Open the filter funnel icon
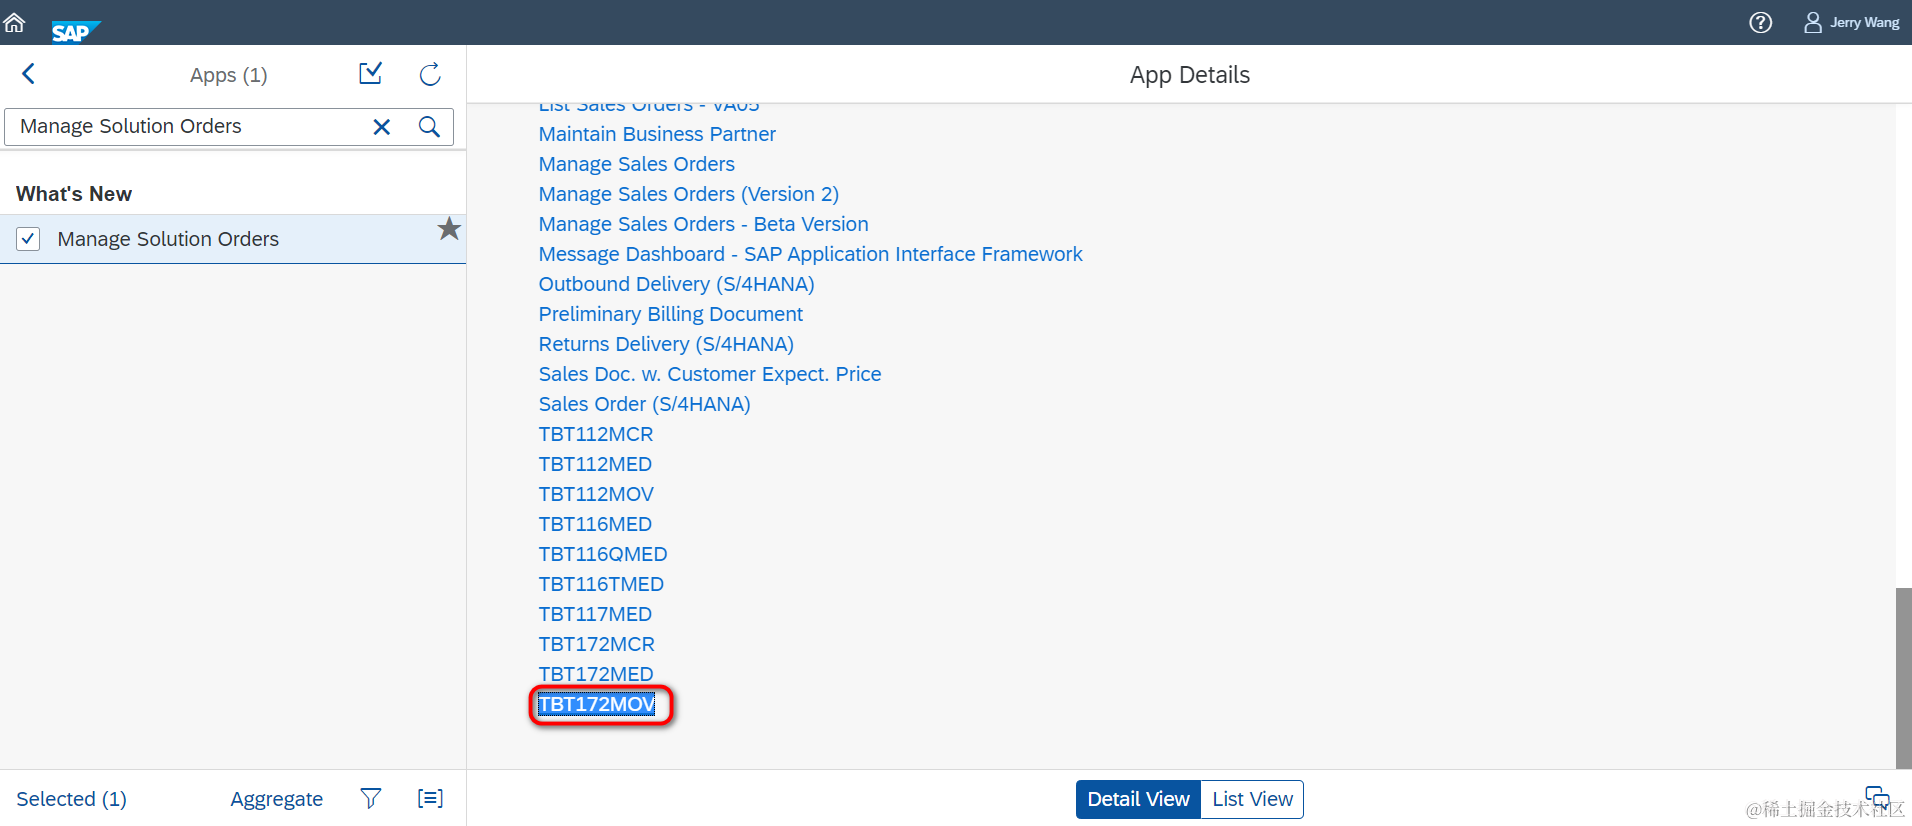The height and width of the screenshot is (826, 1912). tap(371, 798)
